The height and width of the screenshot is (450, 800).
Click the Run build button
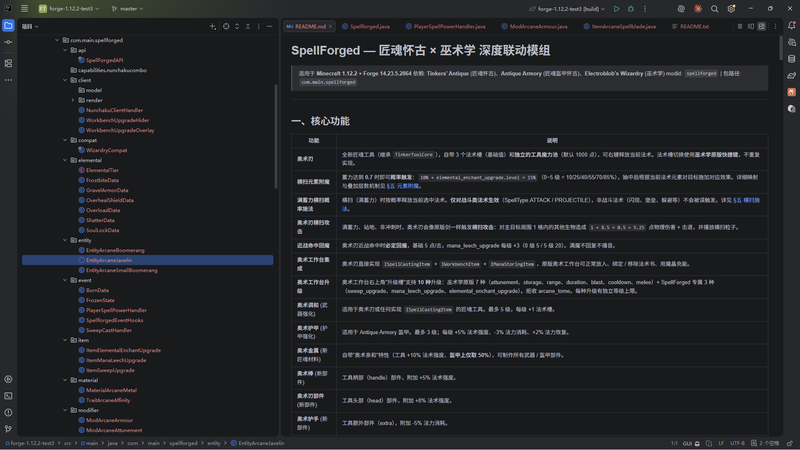[616, 9]
